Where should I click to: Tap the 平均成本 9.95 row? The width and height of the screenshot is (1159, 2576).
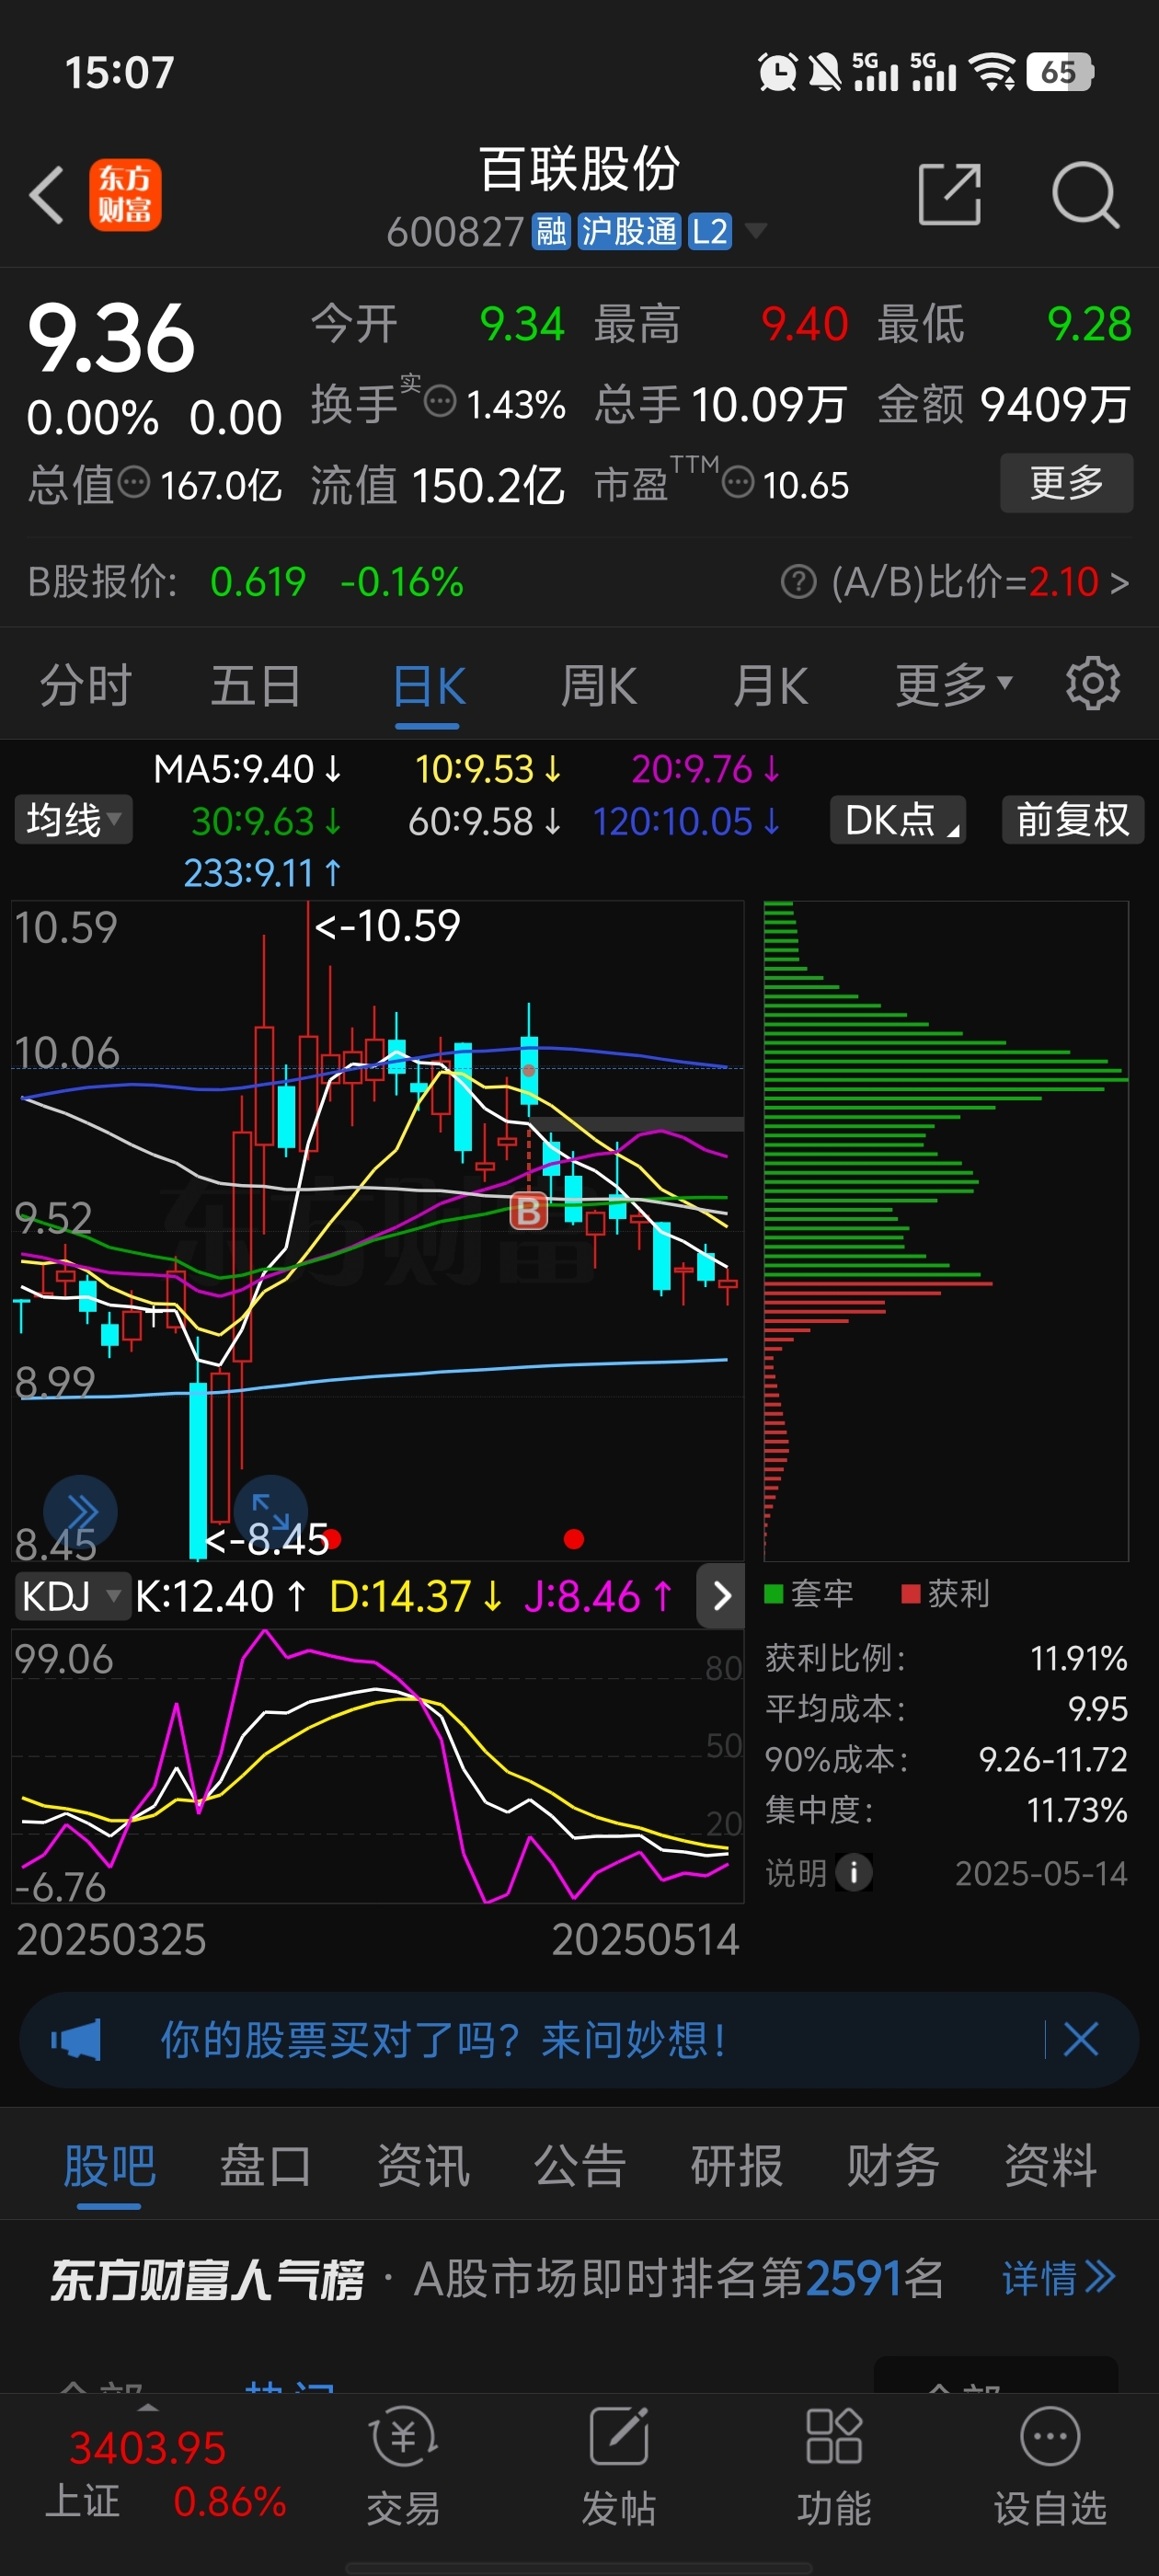946,1708
